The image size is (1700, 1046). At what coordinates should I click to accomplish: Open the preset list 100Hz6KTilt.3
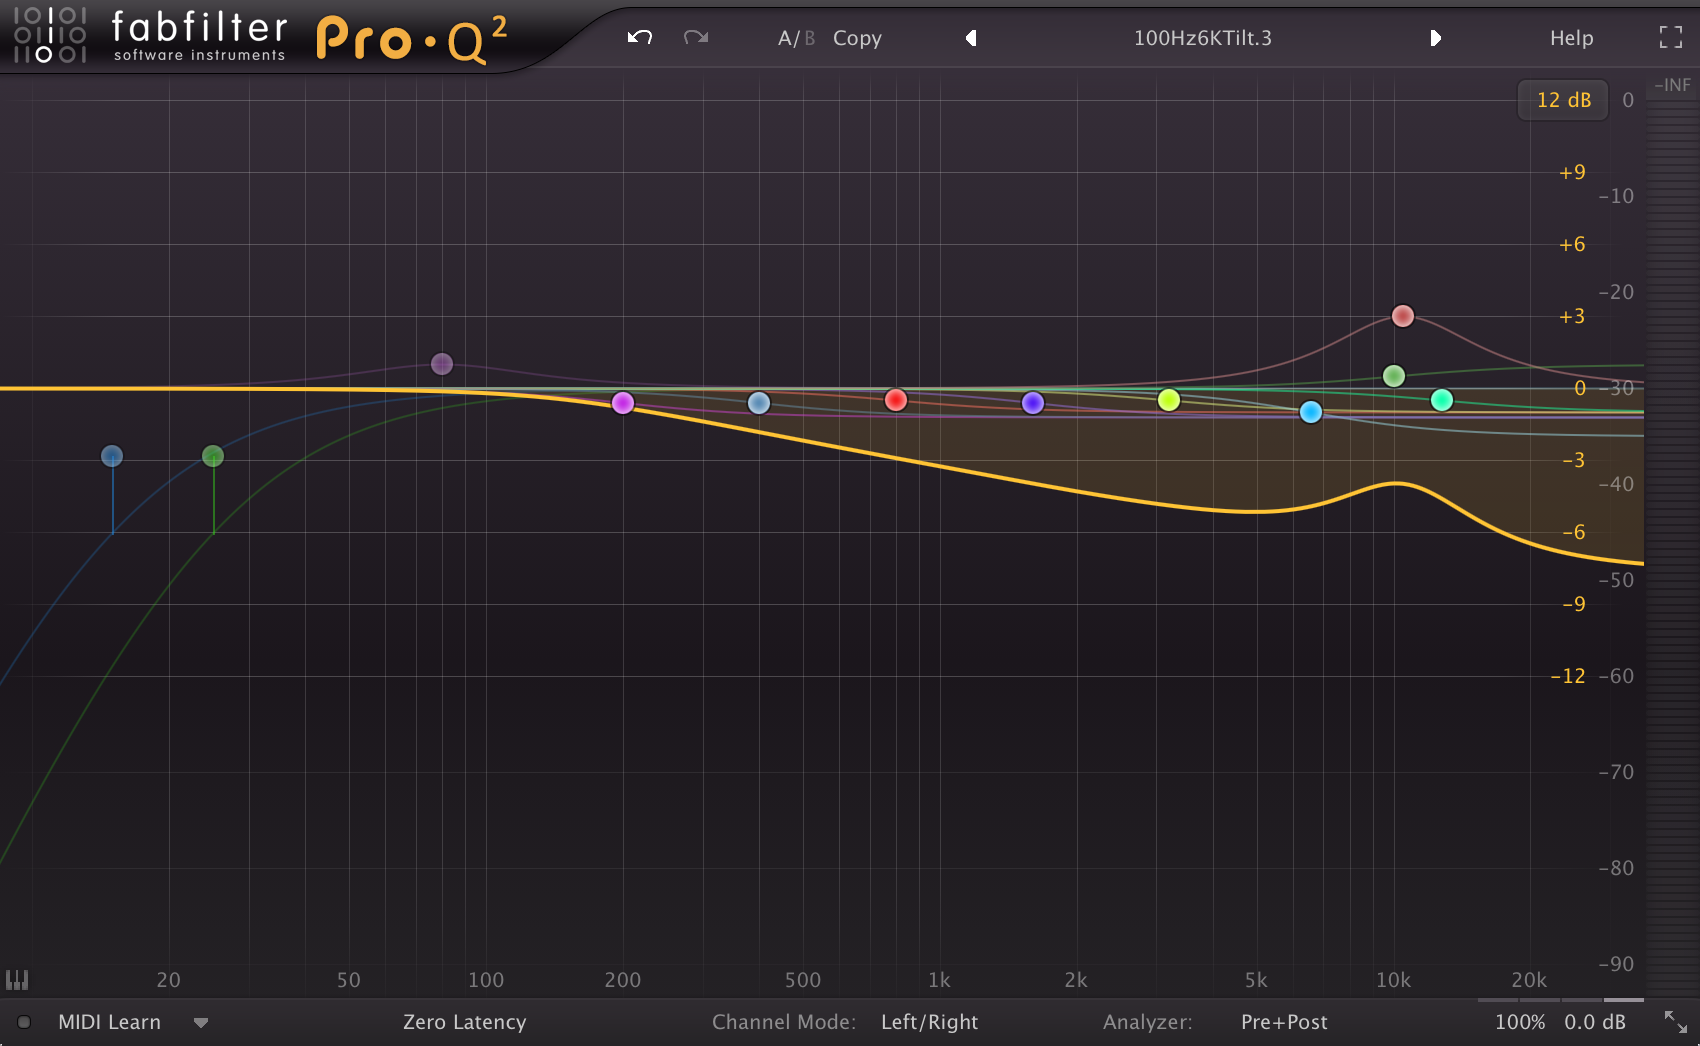tap(1202, 38)
